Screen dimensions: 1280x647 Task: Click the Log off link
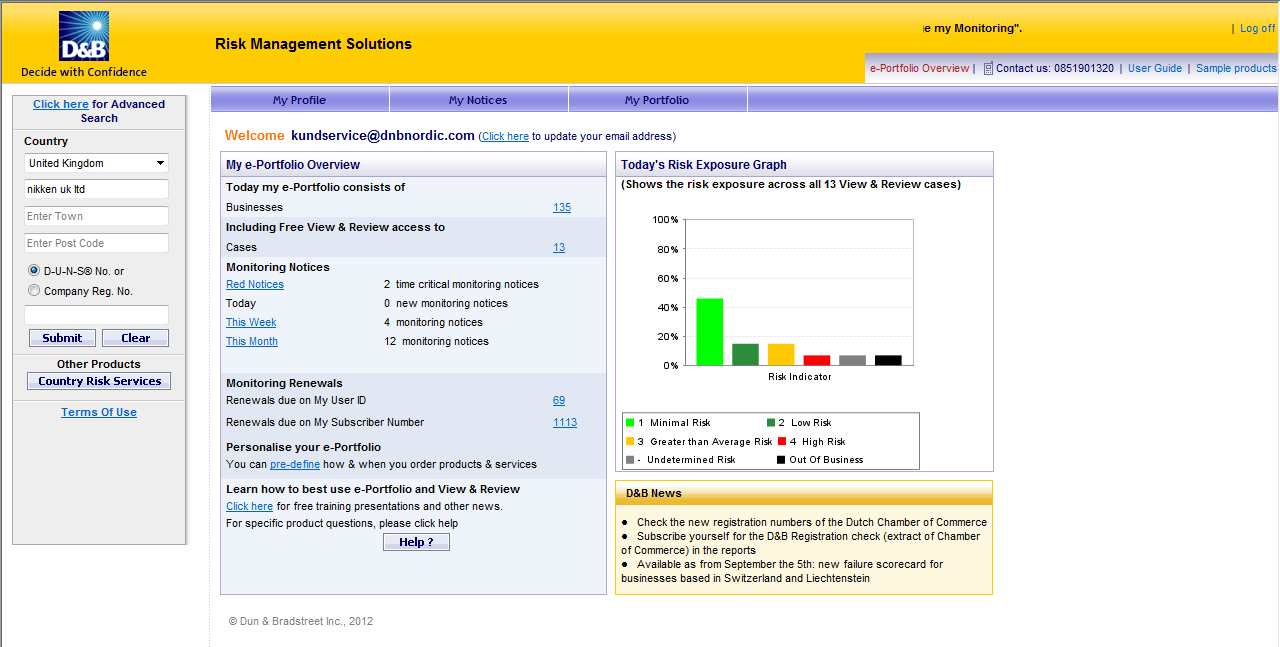[x=1257, y=28]
